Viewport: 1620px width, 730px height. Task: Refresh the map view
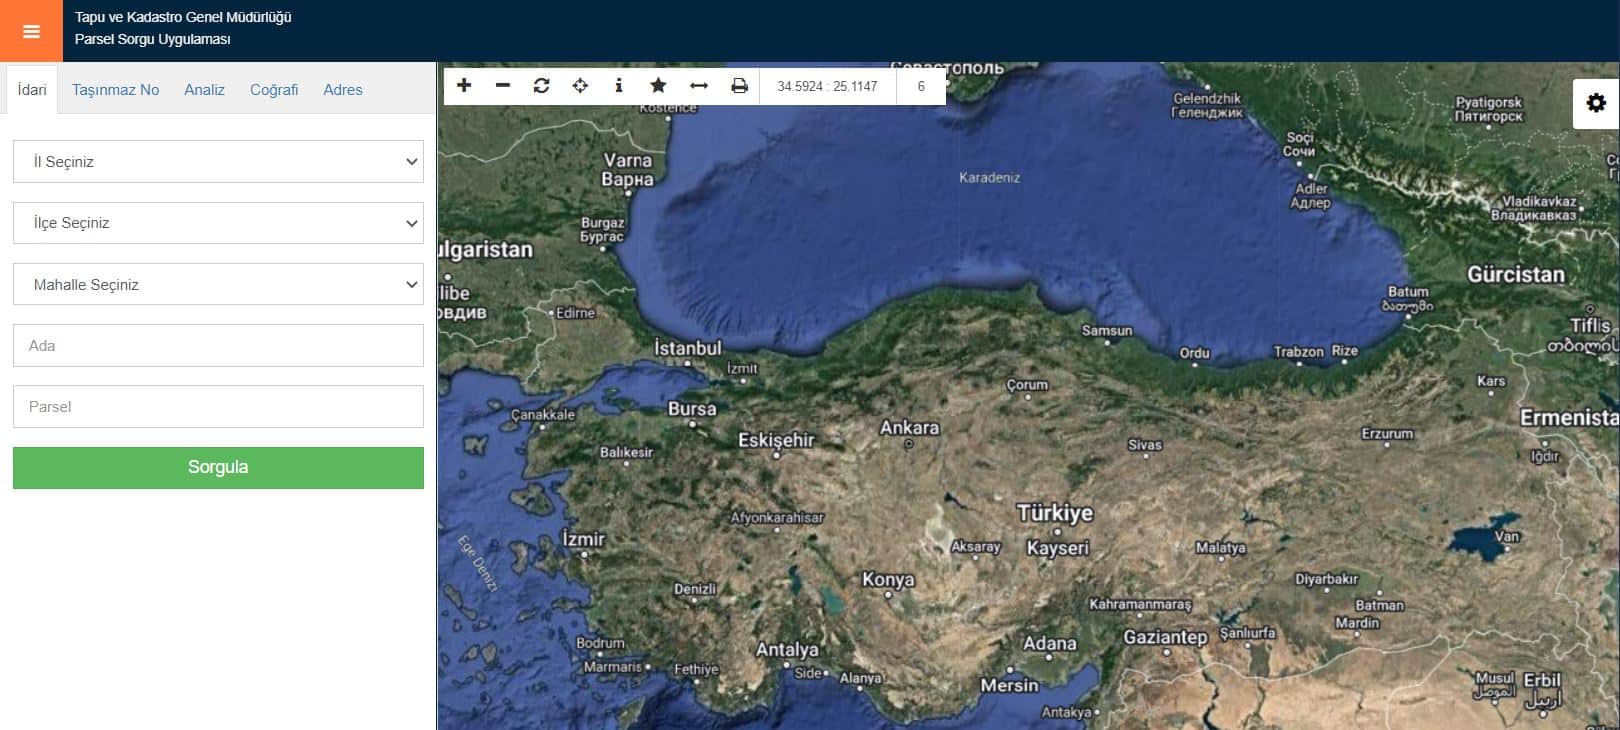541,86
